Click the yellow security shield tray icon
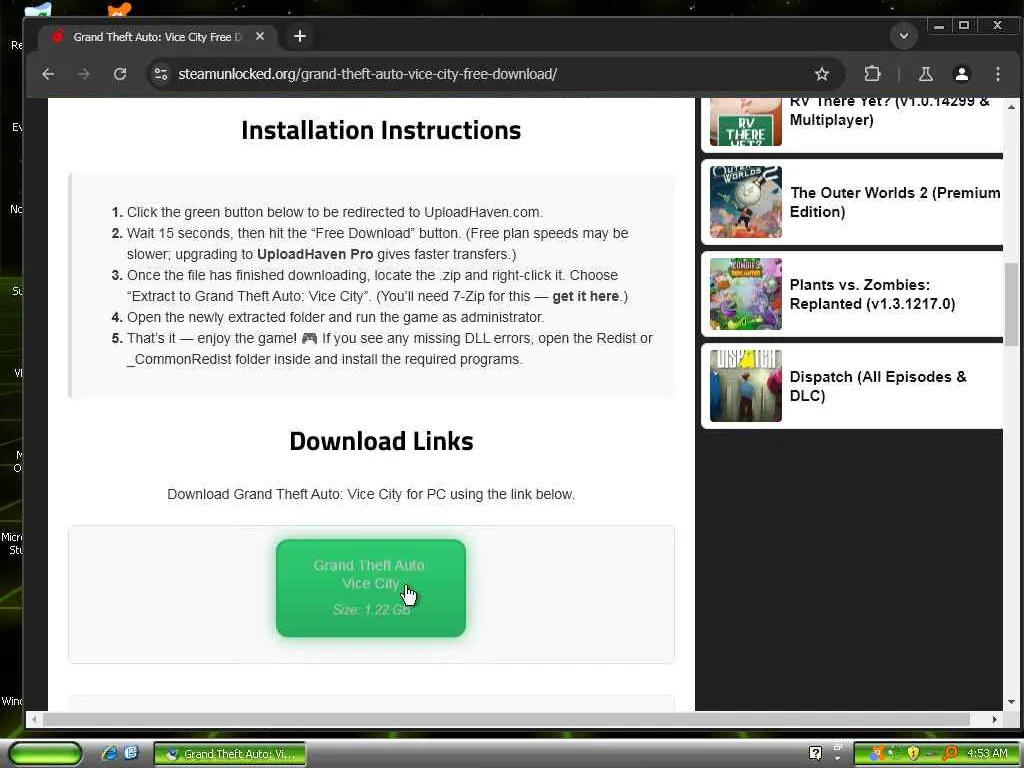 click(x=913, y=754)
